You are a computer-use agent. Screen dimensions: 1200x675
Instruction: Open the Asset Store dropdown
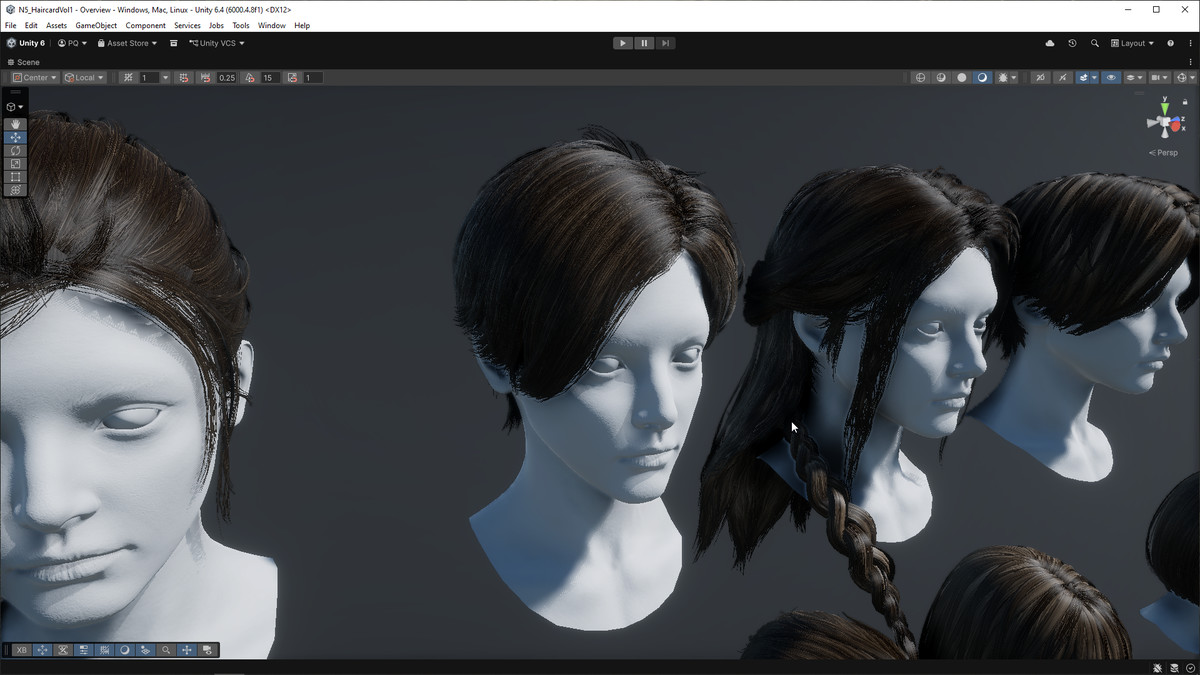[x=127, y=43]
